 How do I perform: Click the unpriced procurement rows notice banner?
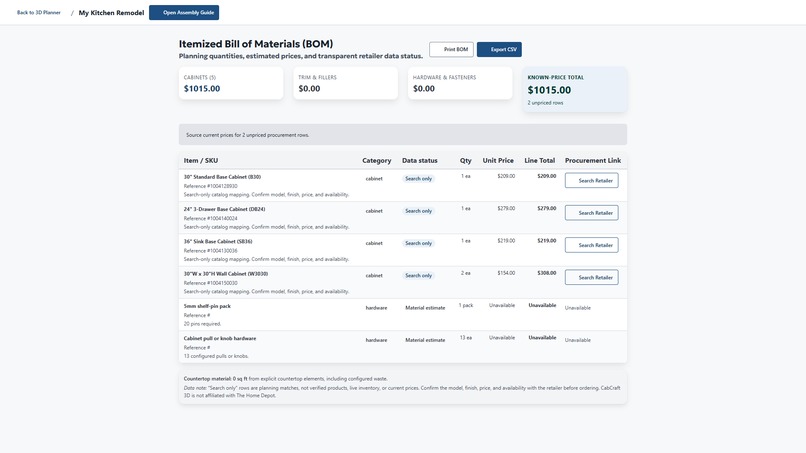(403, 135)
